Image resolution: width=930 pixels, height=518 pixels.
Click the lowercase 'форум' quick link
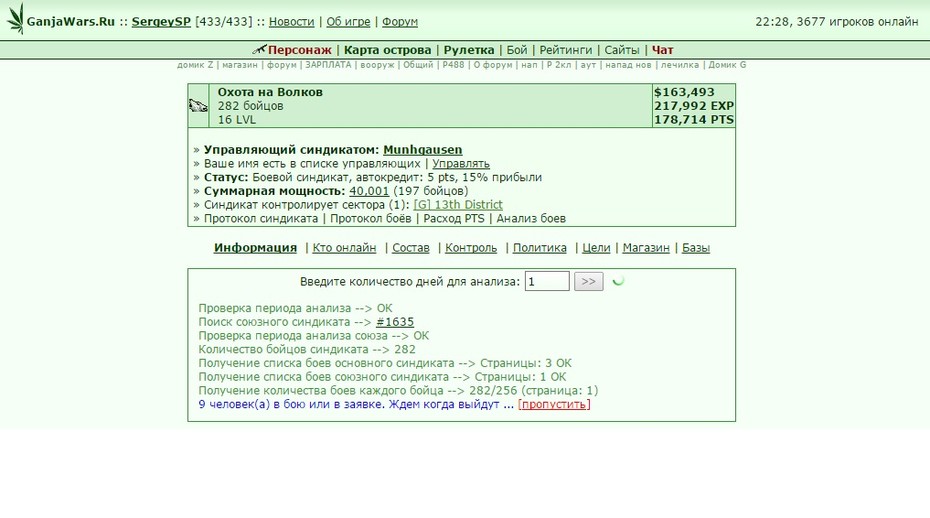point(281,65)
